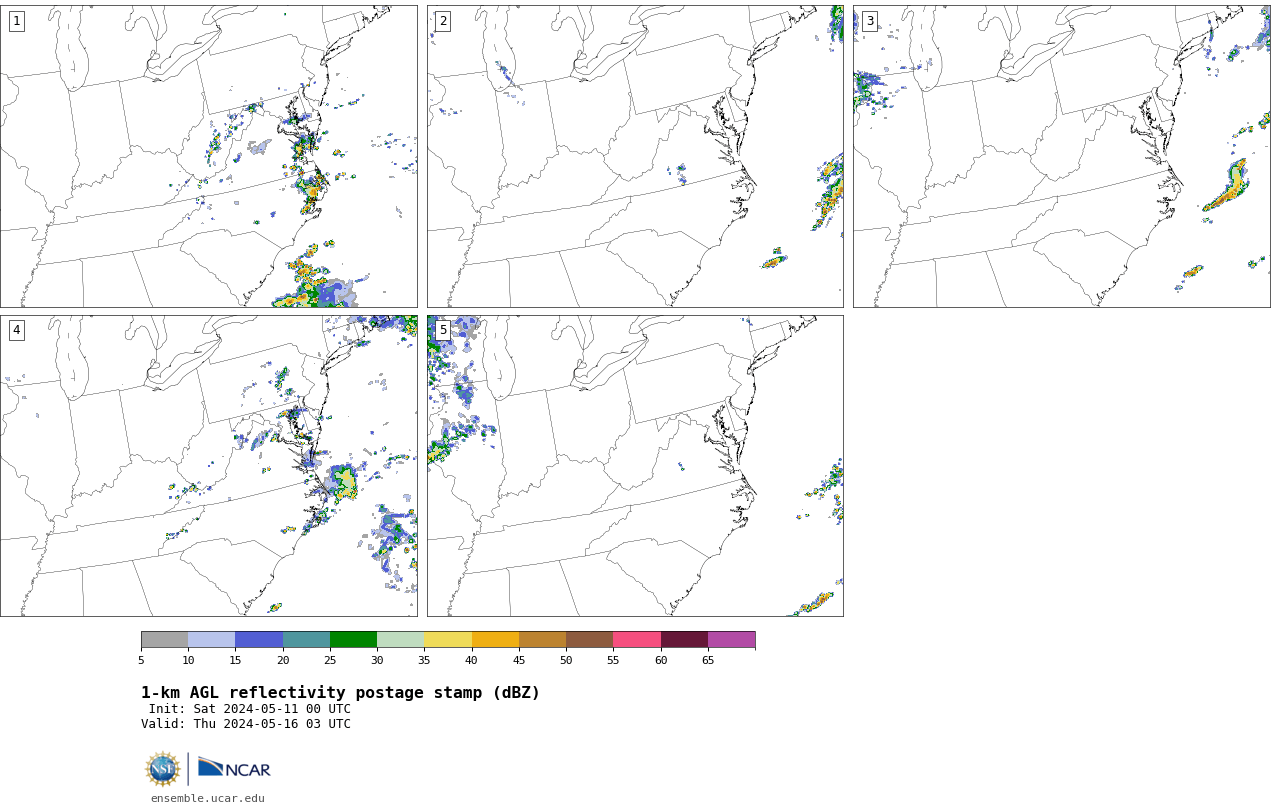This screenshot has height=809, width=1280.
Task: Click colorbar tick label 65
Action: pos(708,660)
